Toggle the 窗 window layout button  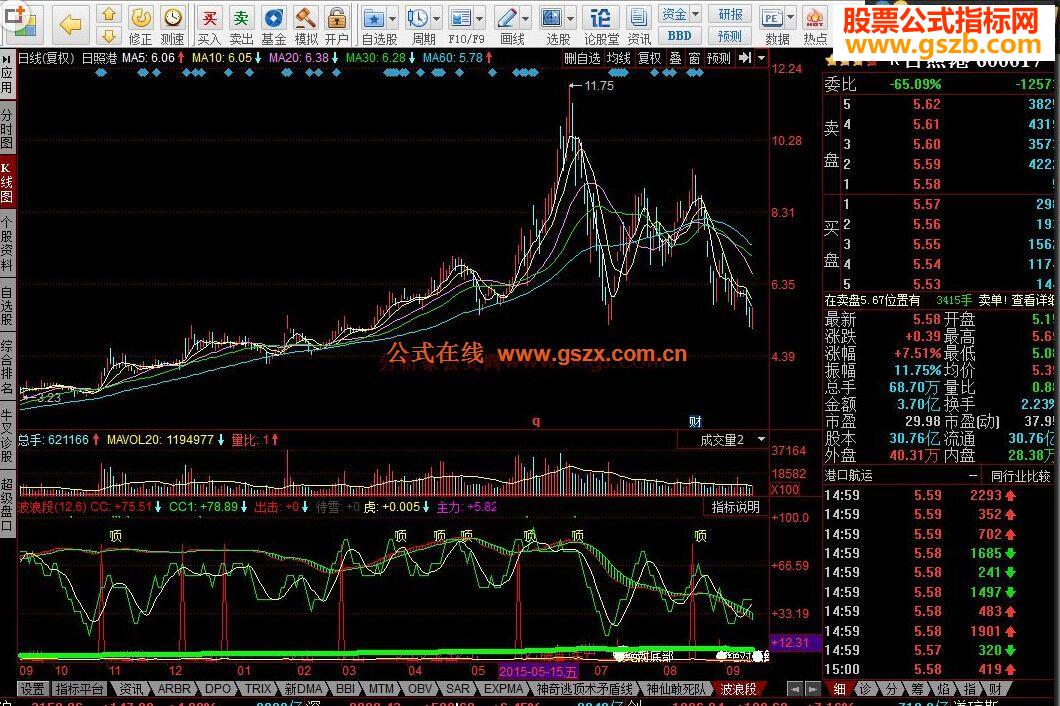694,59
